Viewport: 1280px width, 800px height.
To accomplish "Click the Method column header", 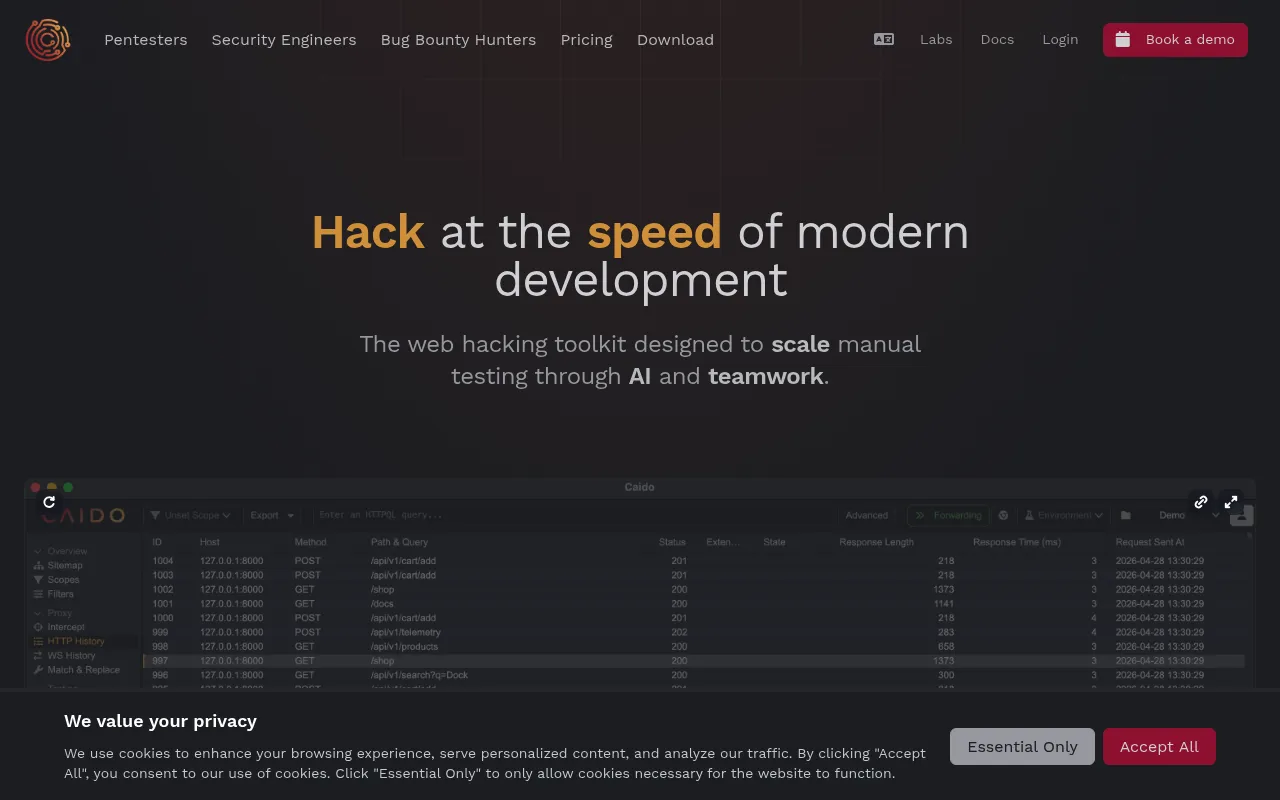I will pos(310,542).
